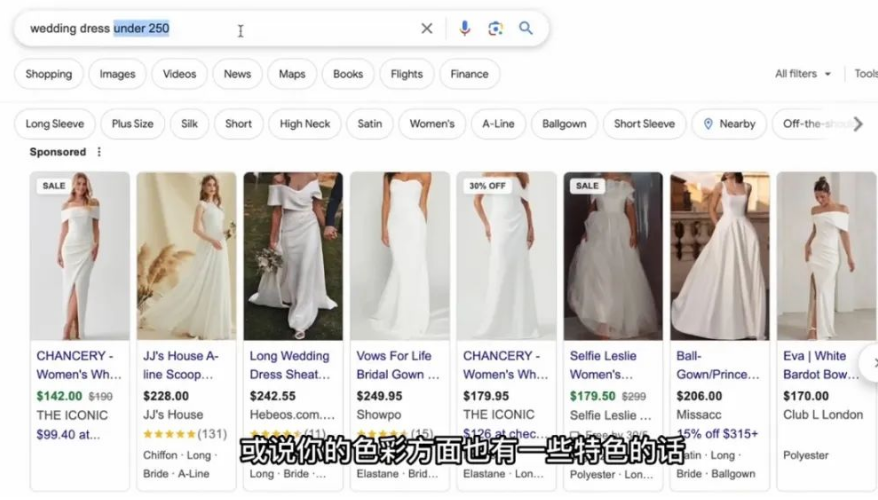878x500 pixels.
Task: Open the $142.00 CHANCERY dress image
Action: click(80, 256)
